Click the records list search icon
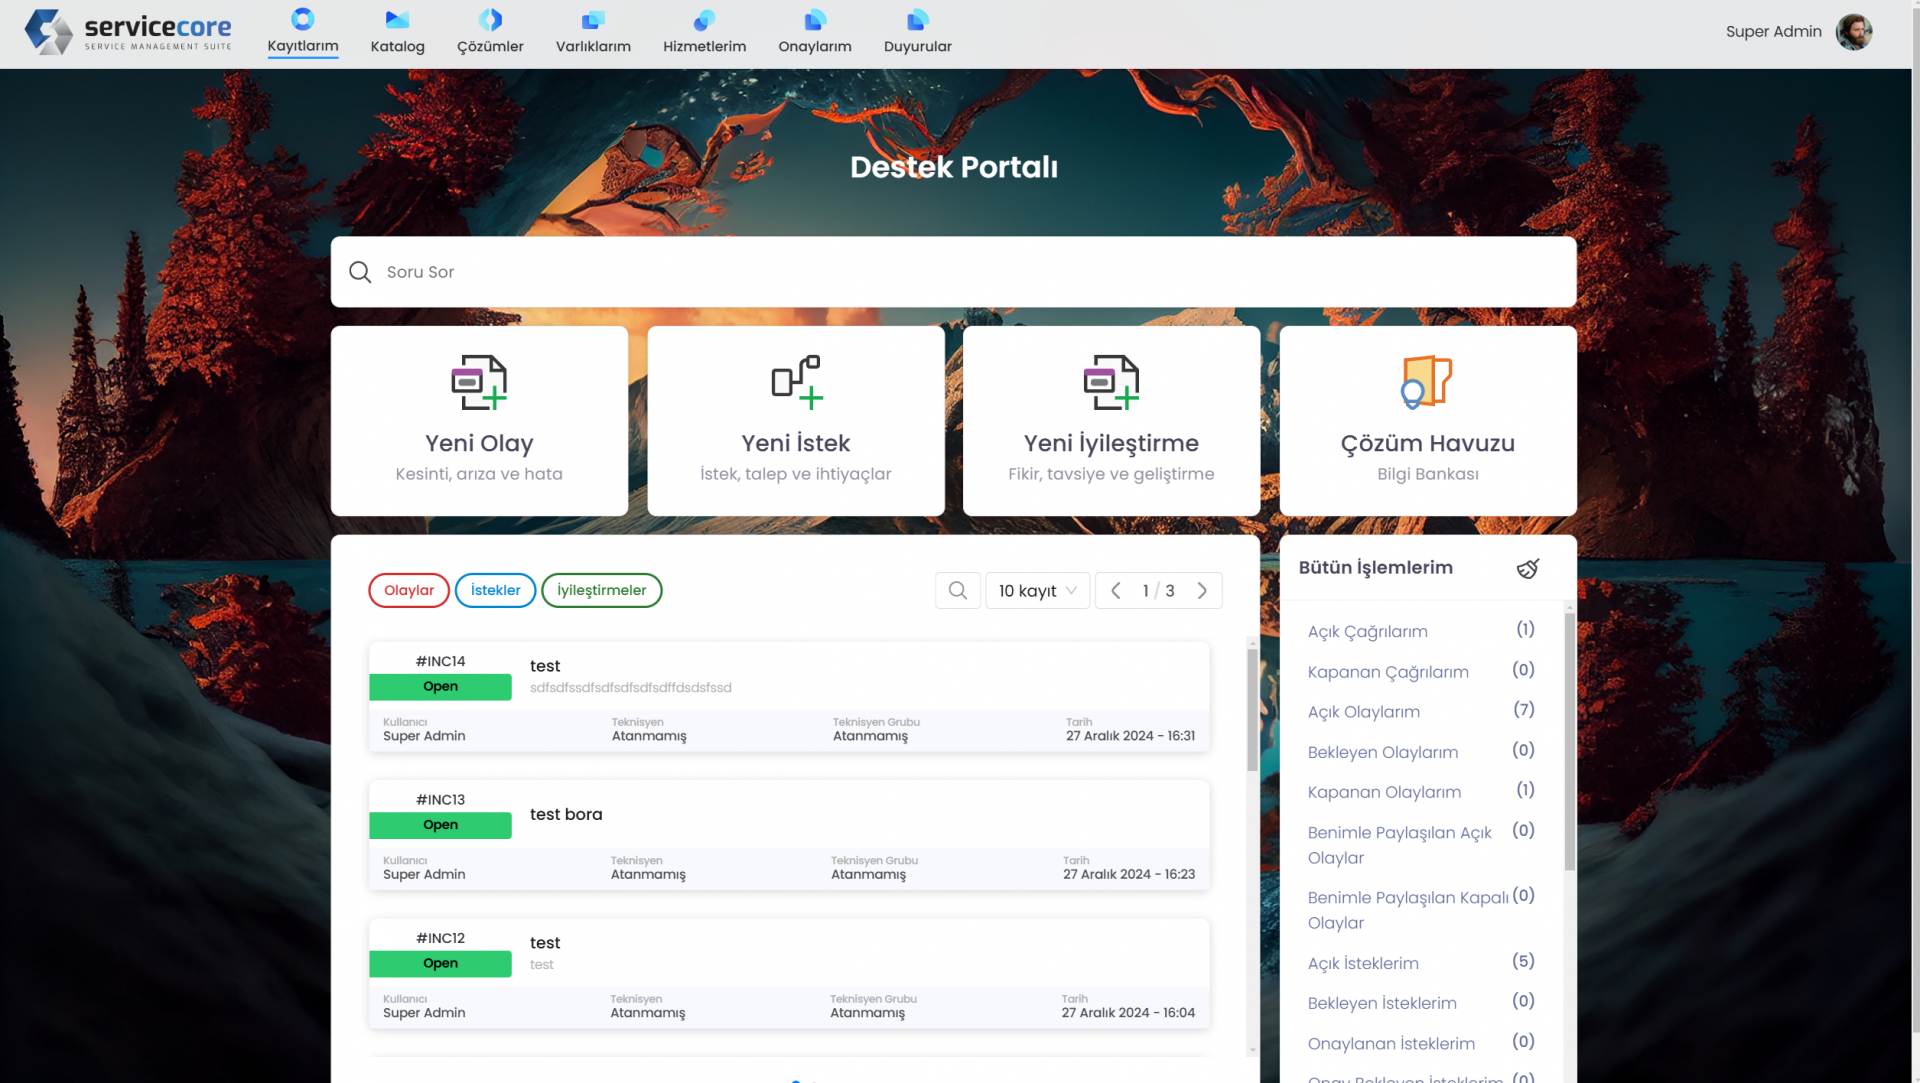 (957, 590)
